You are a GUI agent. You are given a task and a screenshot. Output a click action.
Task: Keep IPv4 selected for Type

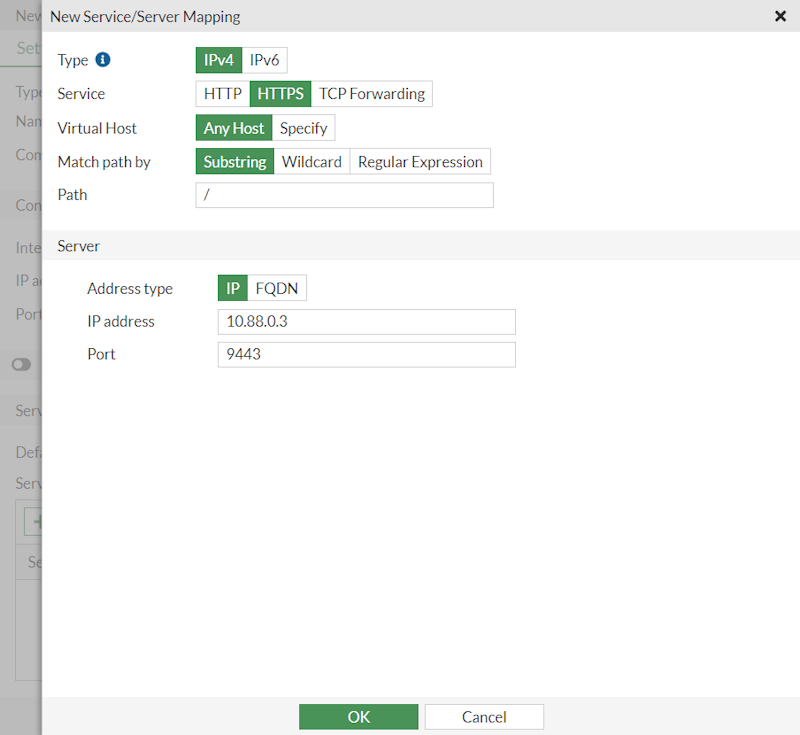pyautogui.click(x=219, y=59)
